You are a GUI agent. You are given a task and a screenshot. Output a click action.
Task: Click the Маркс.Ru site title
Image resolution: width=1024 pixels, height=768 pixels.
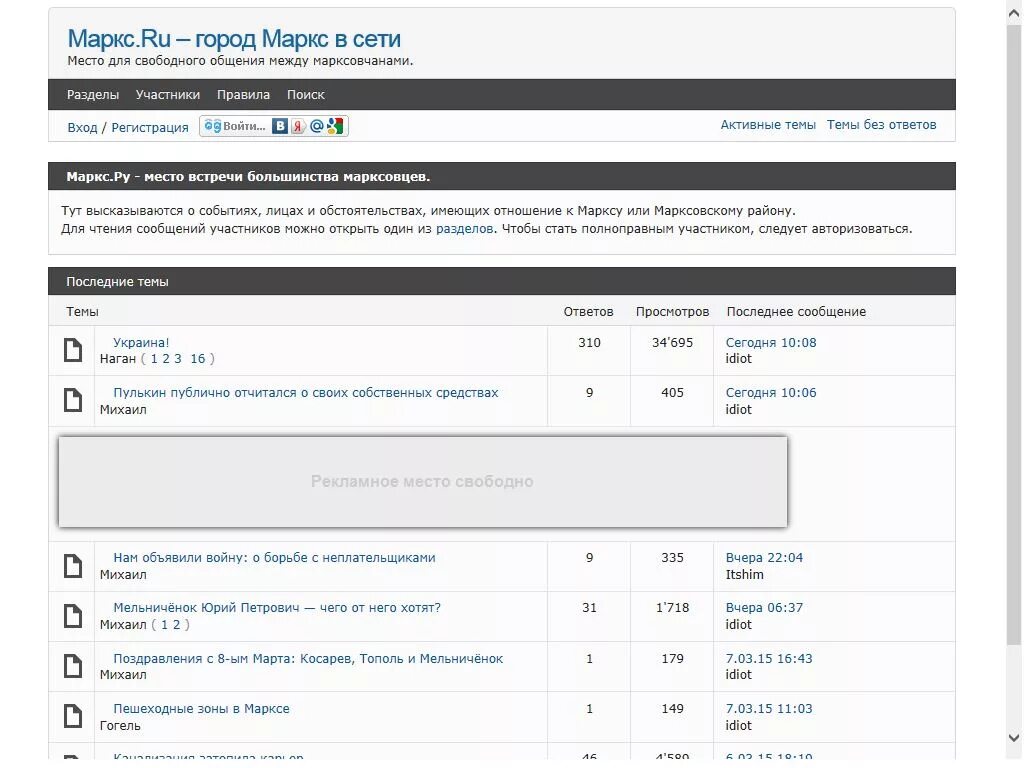coord(234,39)
